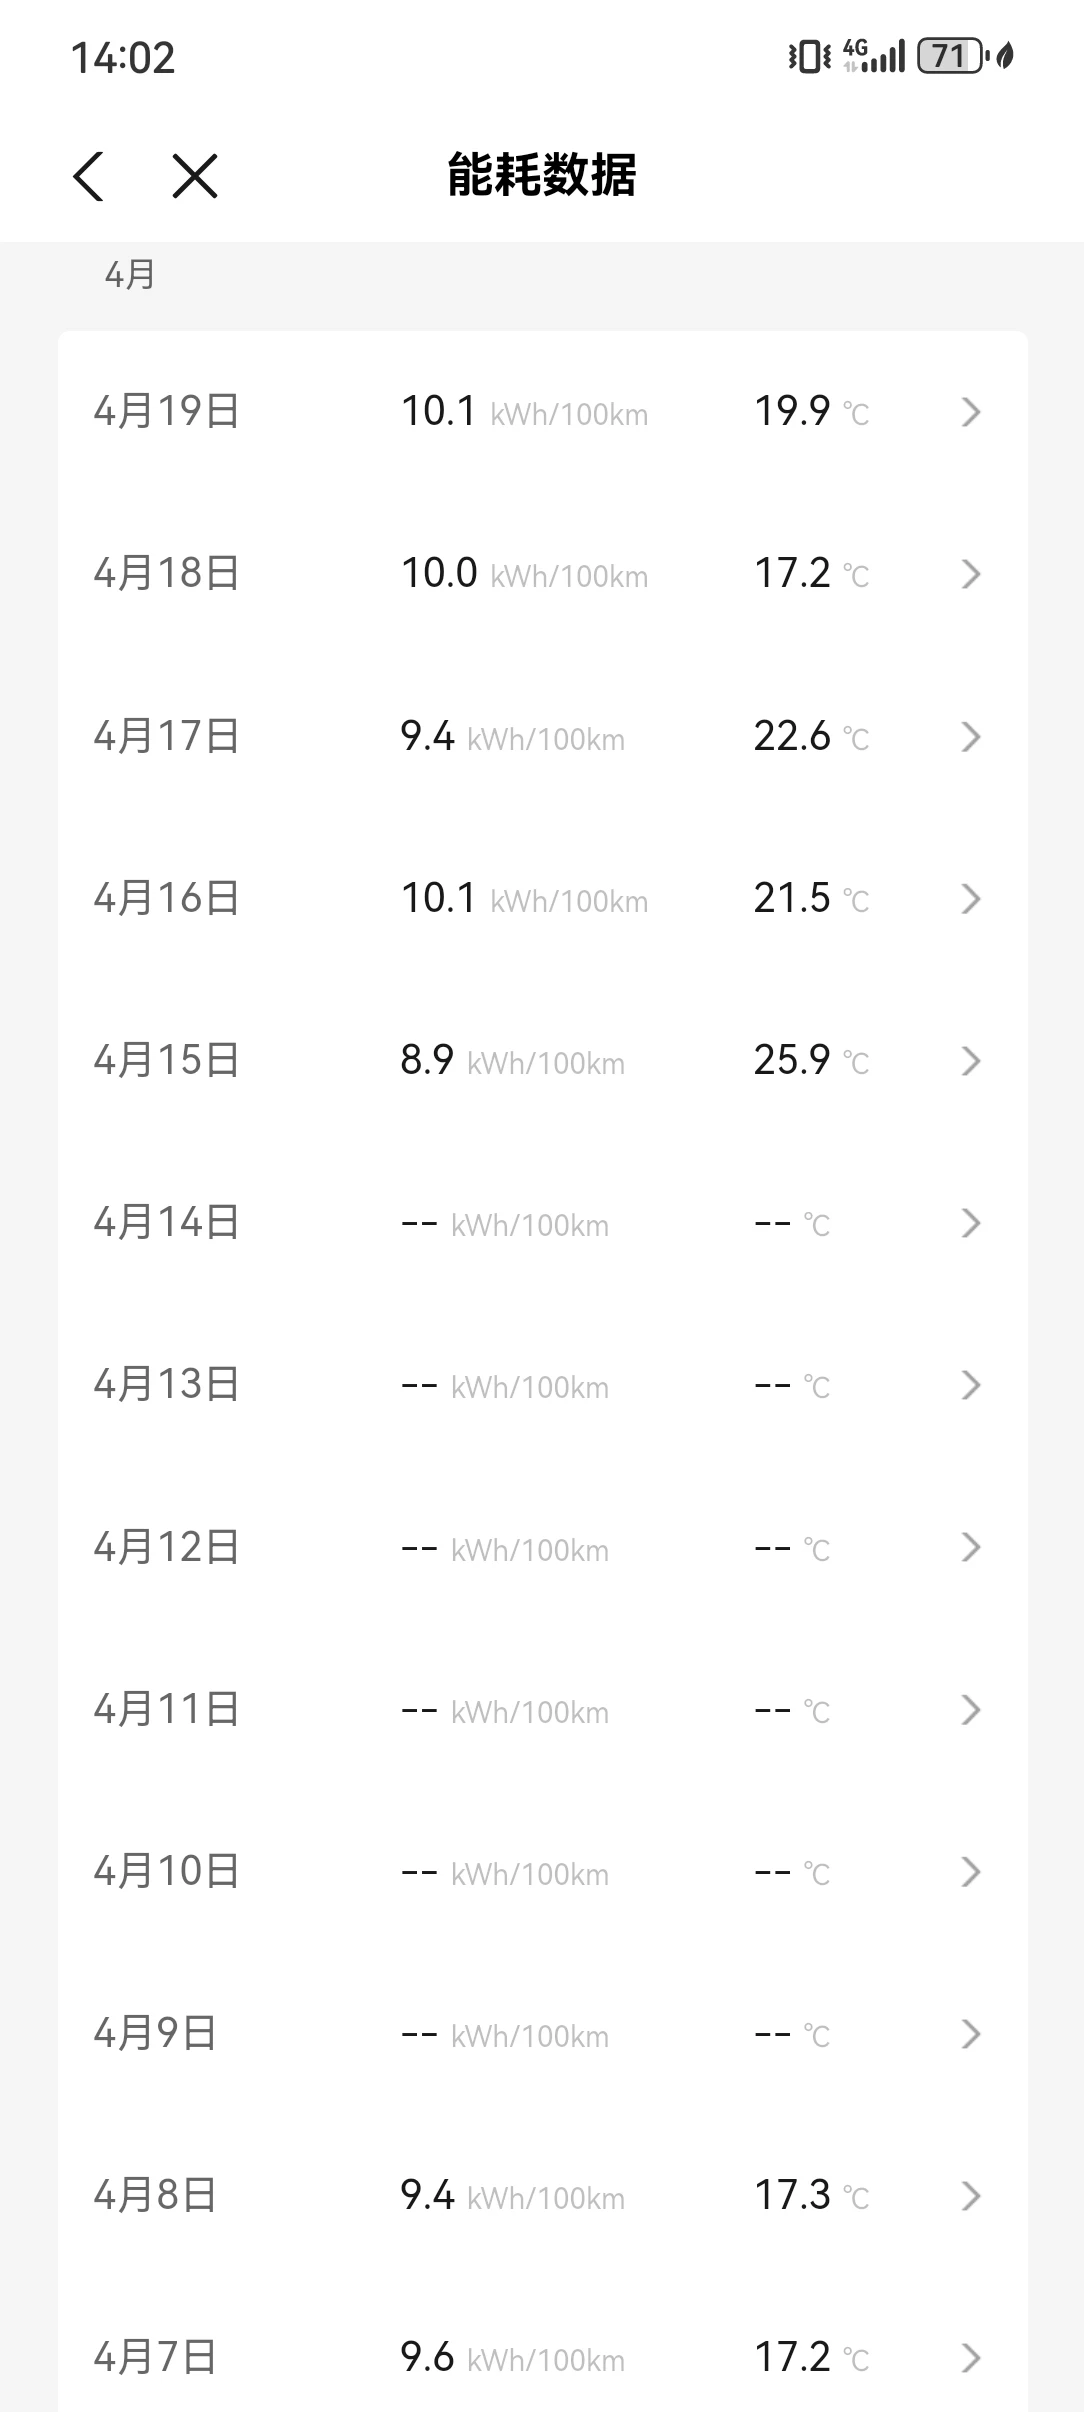Tap chevron on April 9 row
Screen dimensions: 1084x2412
tap(970, 2034)
